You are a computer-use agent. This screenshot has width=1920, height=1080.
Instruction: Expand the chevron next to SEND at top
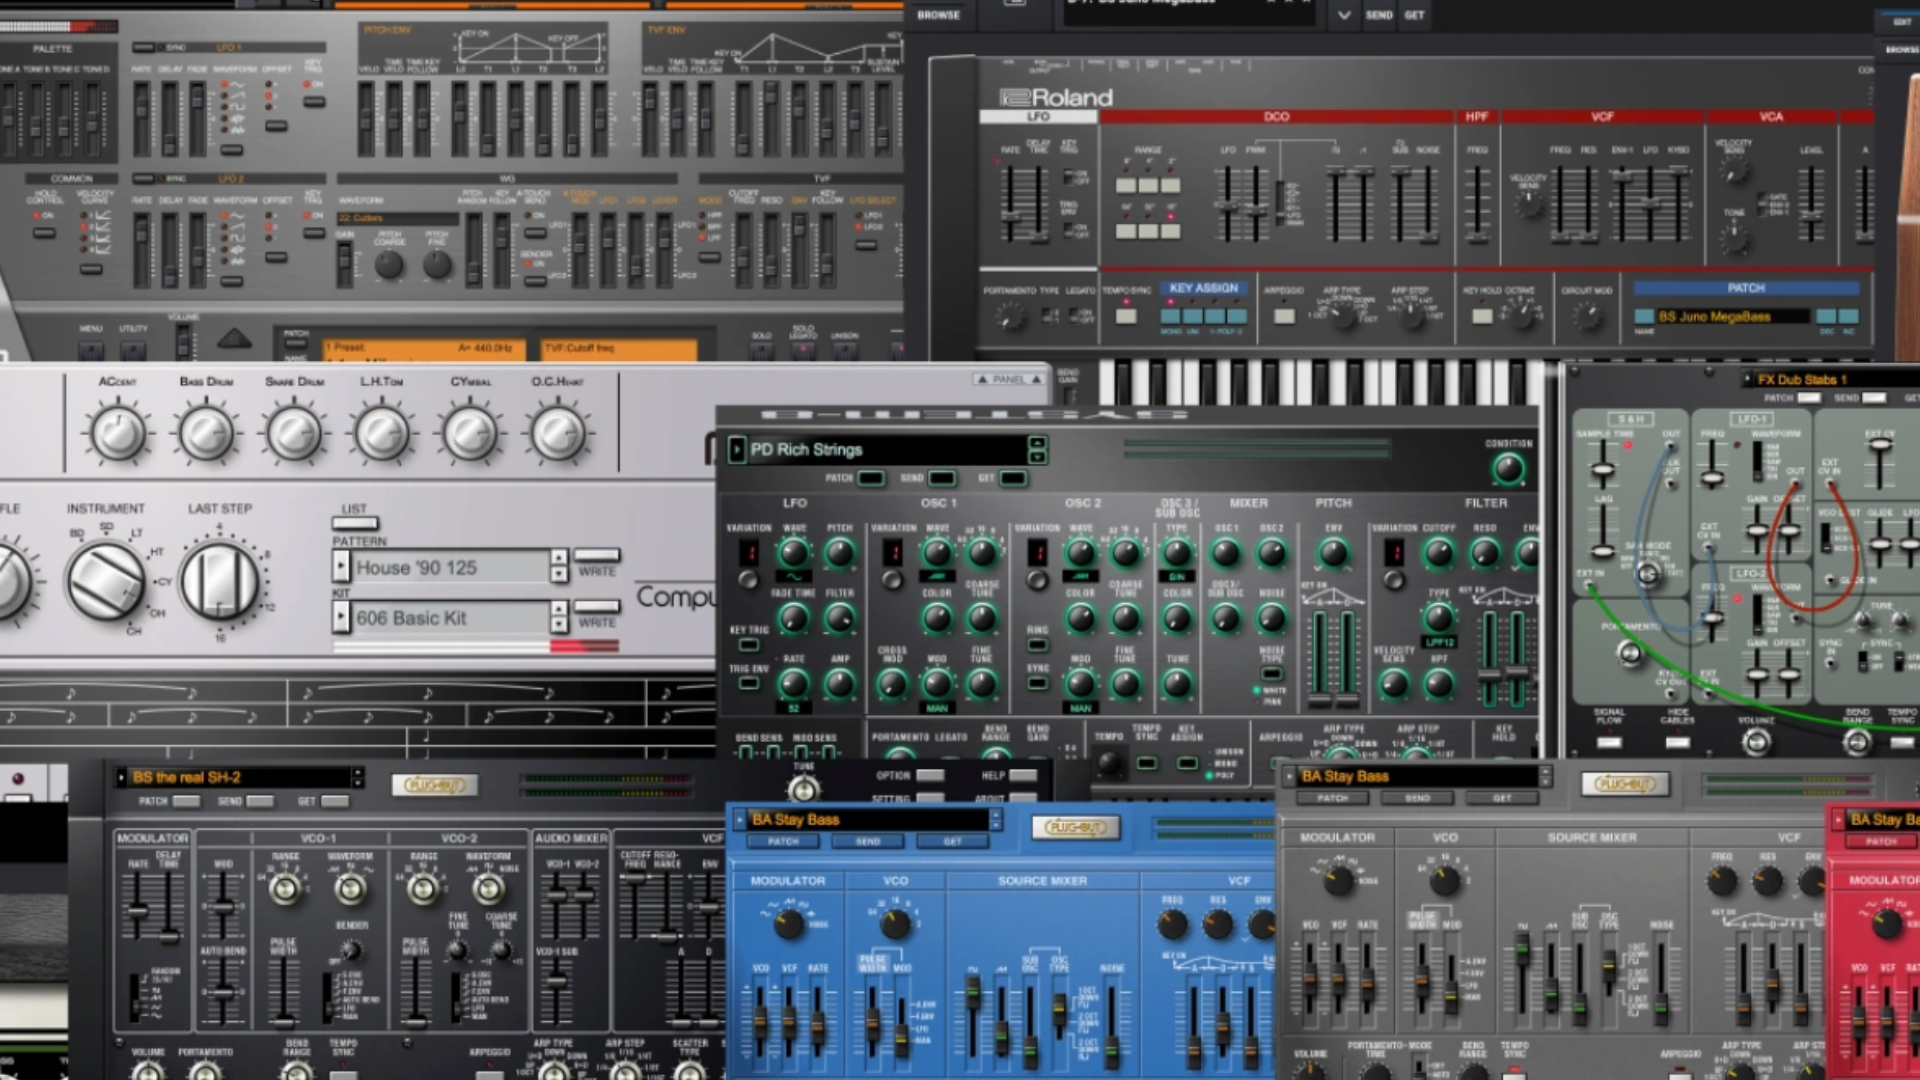tap(1344, 15)
